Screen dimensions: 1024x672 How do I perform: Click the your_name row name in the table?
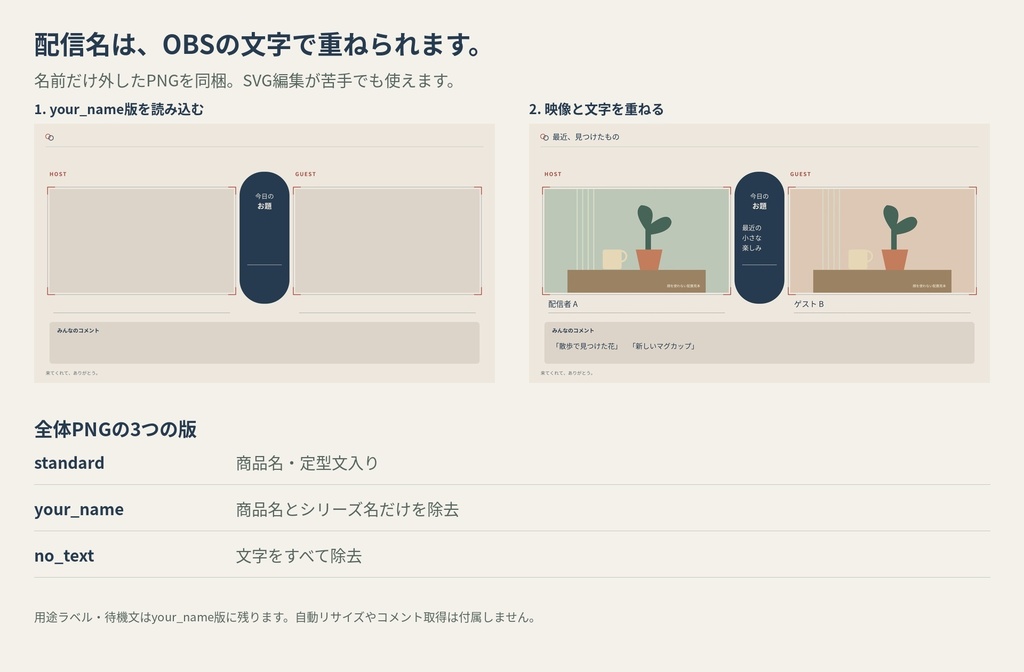79,509
